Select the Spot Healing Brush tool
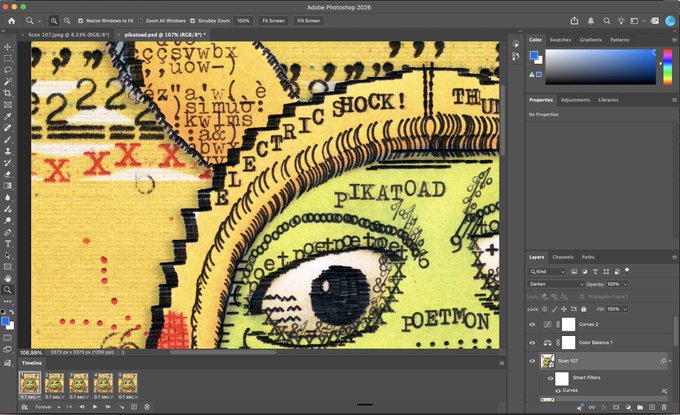Viewport: 680px width, 415px height. (x=8, y=128)
